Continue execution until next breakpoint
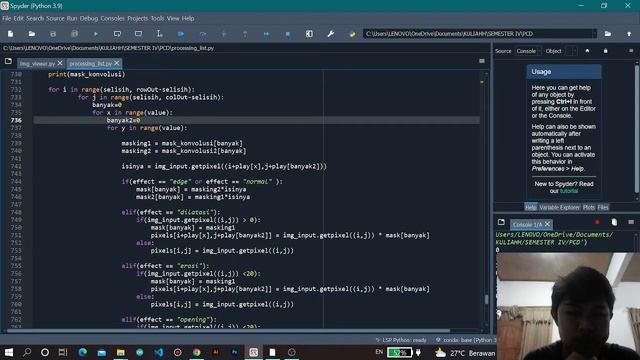Image resolution: width=640 pixels, height=360 pixels. (266, 34)
